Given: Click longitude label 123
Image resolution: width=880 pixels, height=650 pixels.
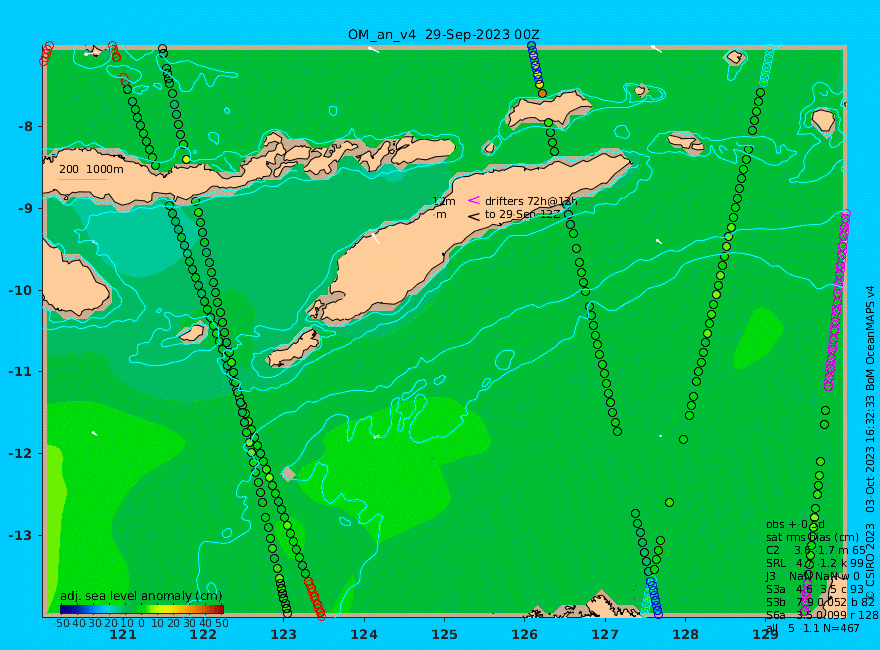Looking at the screenshot, I should click(x=283, y=634).
